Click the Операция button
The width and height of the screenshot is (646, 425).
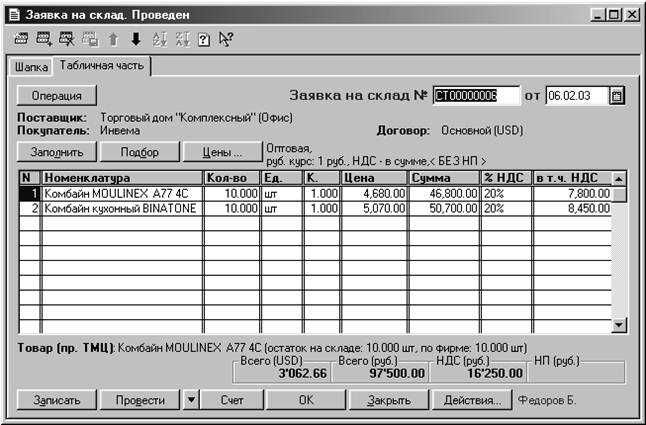(57, 96)
